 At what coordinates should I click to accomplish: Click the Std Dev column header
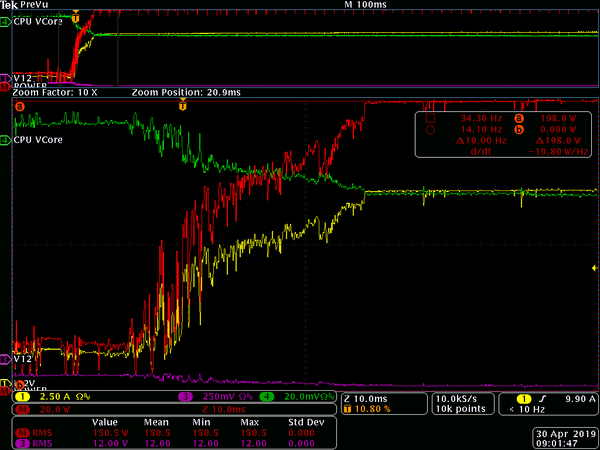[306, 422]
